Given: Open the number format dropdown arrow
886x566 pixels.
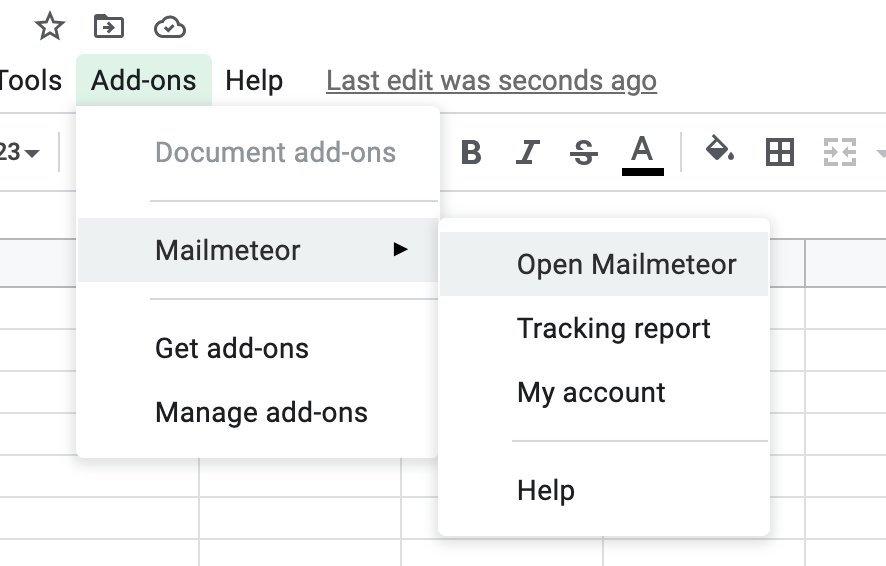Looking at the screenshot, I should point(32,153).
